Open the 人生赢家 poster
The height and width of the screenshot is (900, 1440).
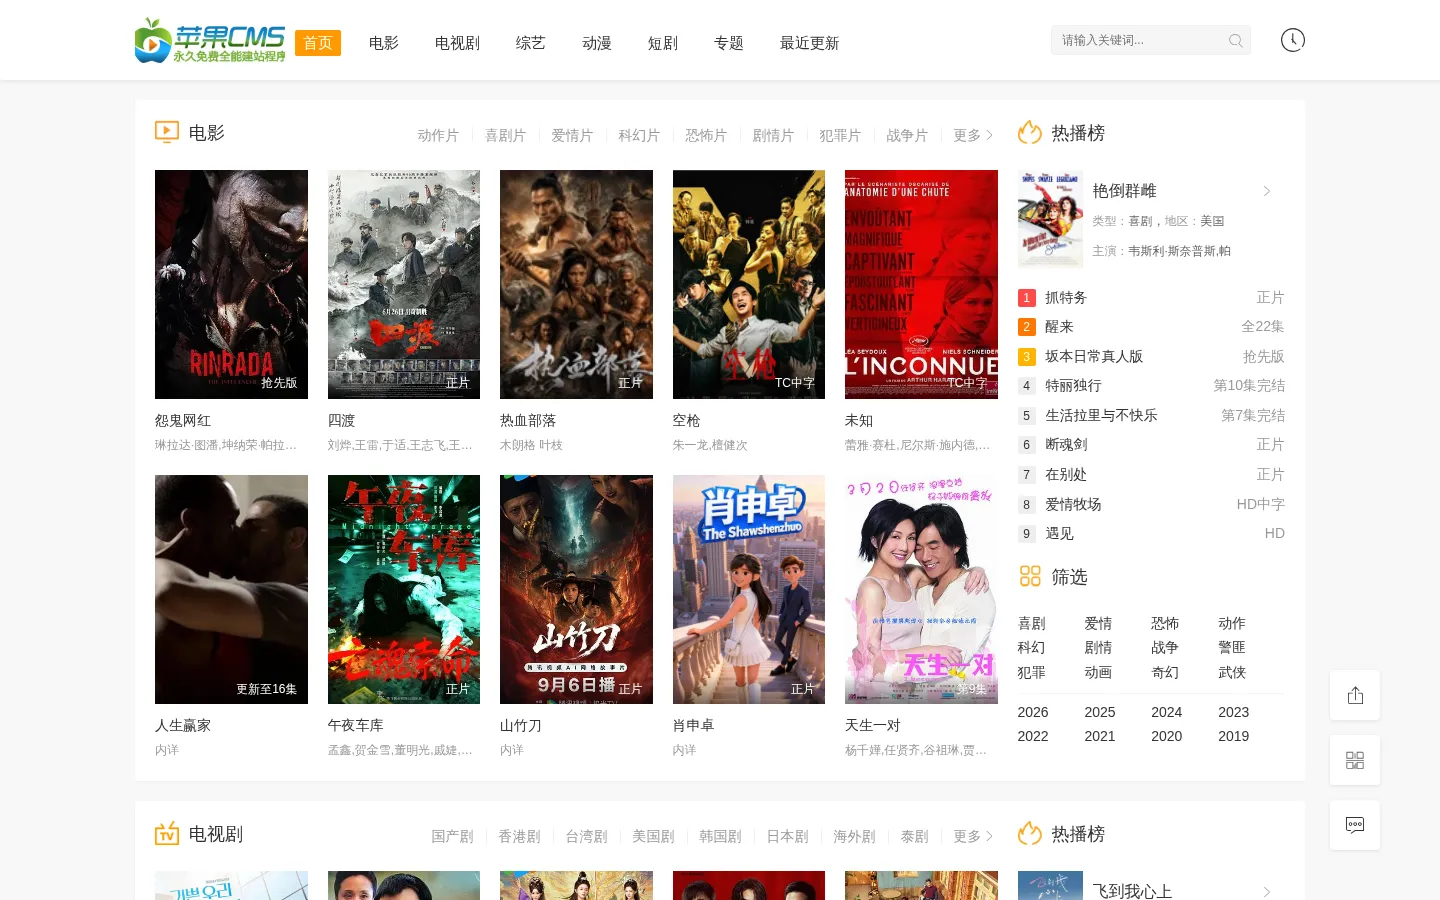pyautogui.click(x=231, y=589)
